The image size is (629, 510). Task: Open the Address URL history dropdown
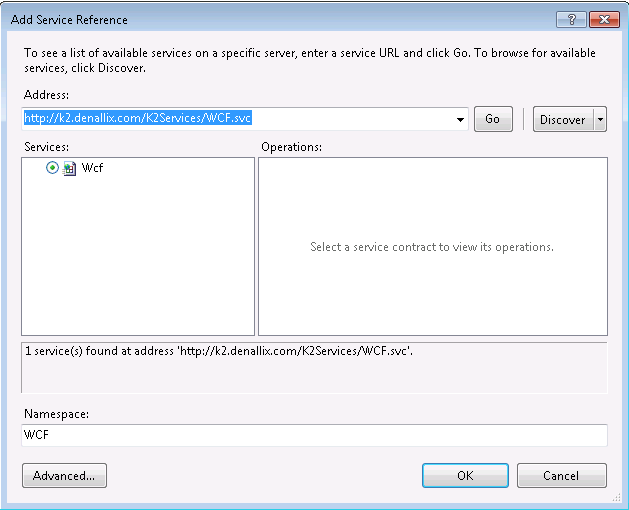click(460, 119)
